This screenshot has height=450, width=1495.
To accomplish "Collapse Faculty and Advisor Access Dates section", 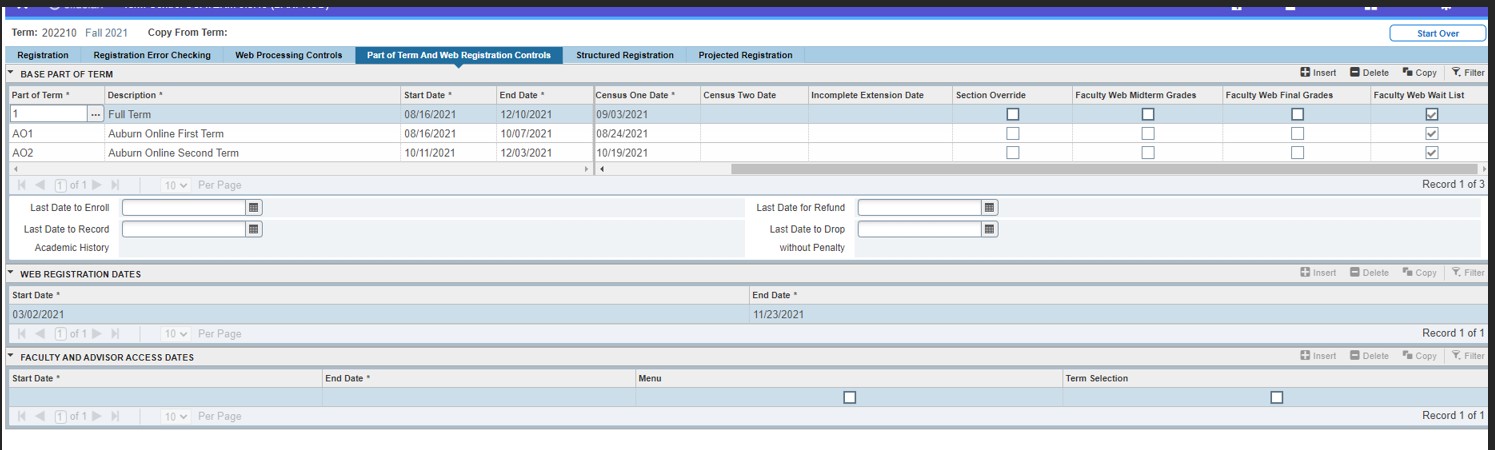I will click(x=11, y=357).
